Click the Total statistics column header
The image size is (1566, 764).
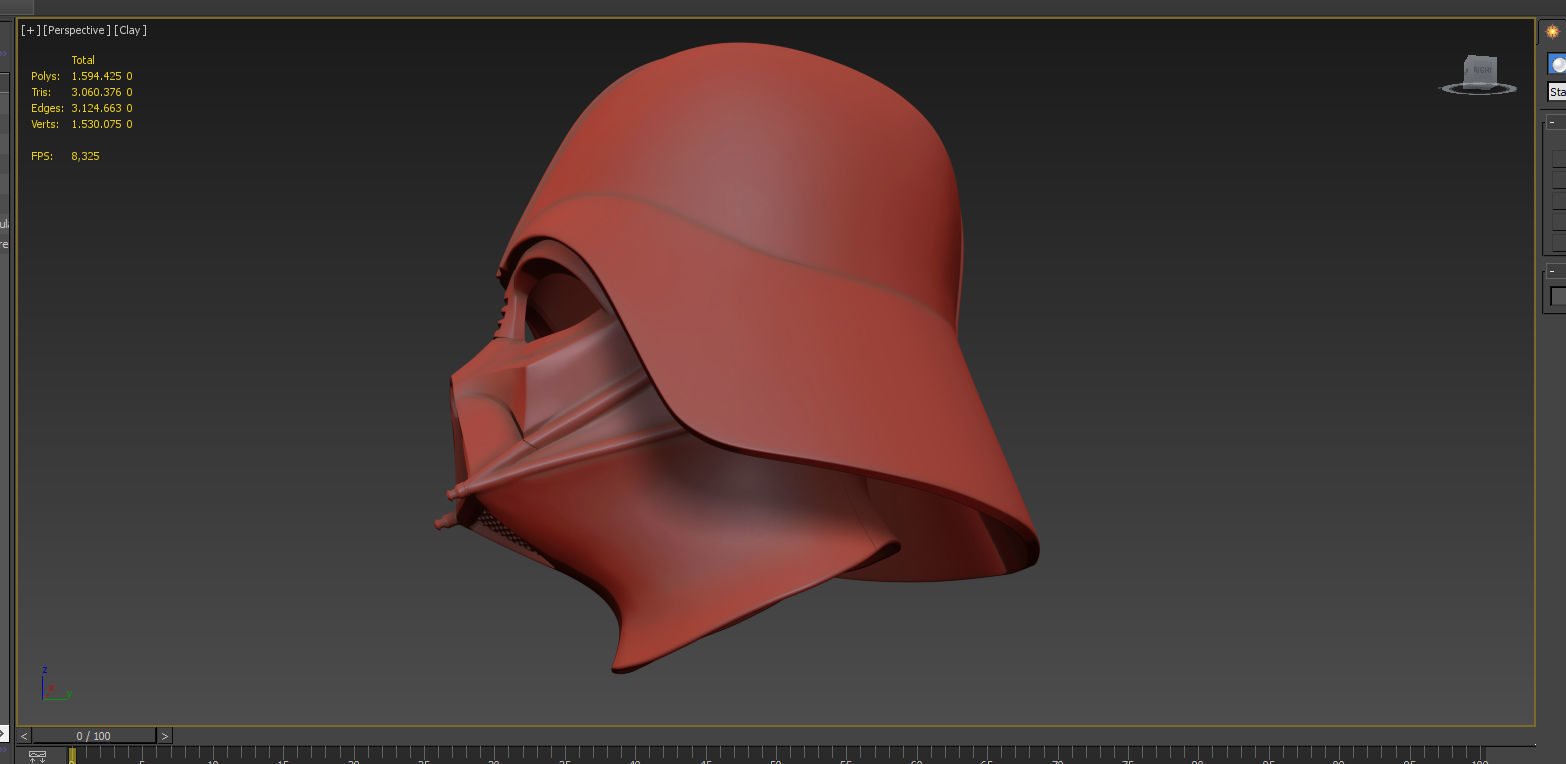point(83,60)
